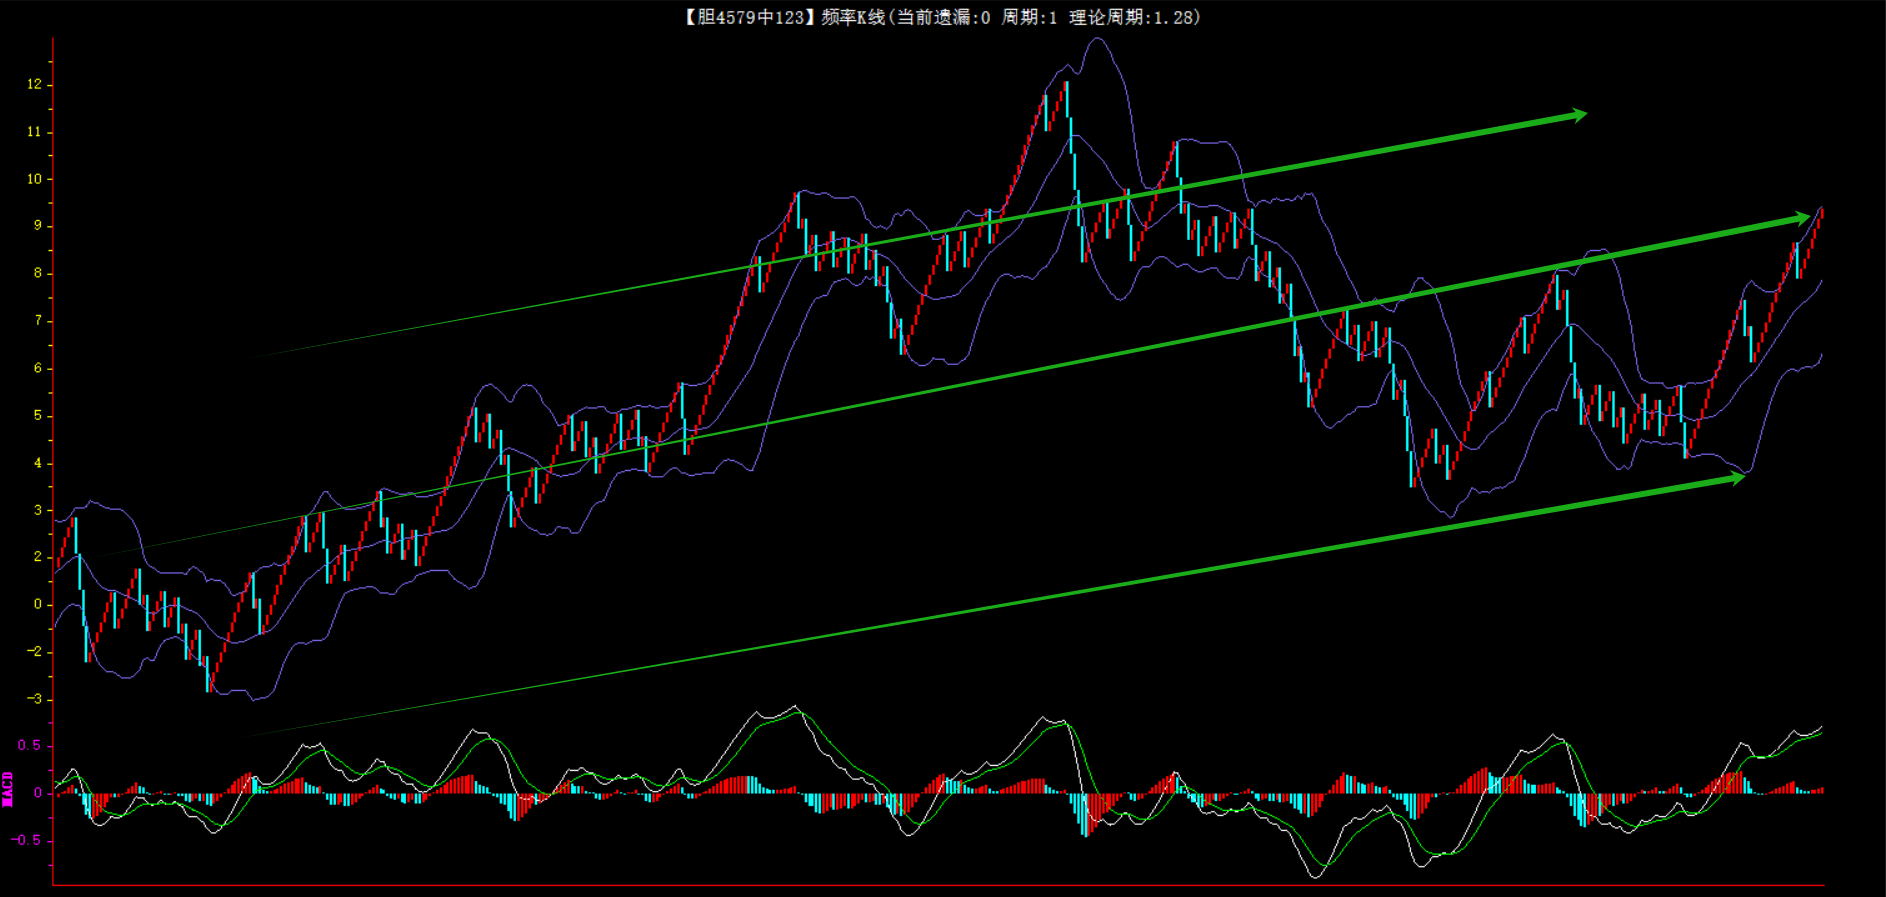Click the yellow 6 label on the price axis
Image resolution: width=1886 pixels, height=897 pixels.
coord(38,368)
